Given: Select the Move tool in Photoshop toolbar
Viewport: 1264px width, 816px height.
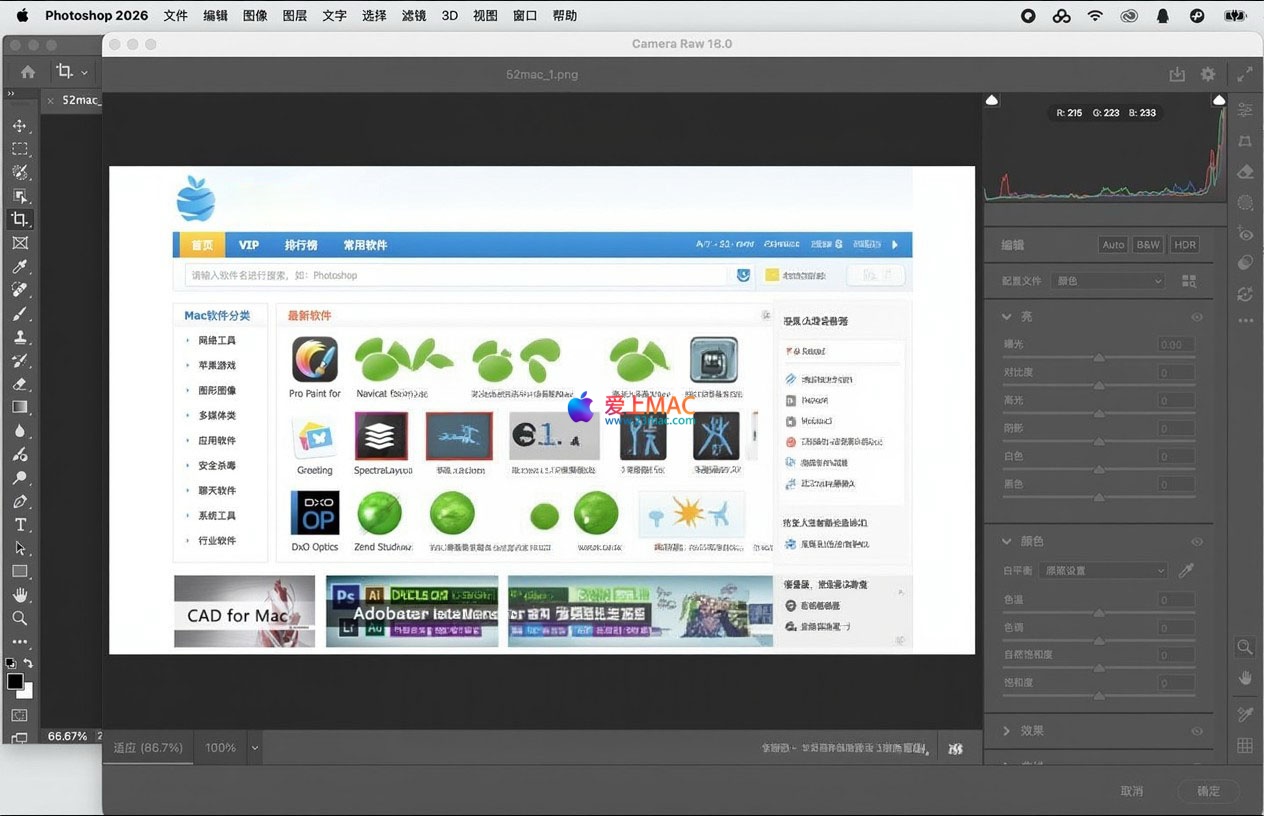Looking at the screenshot, I should tap(19, 126).
